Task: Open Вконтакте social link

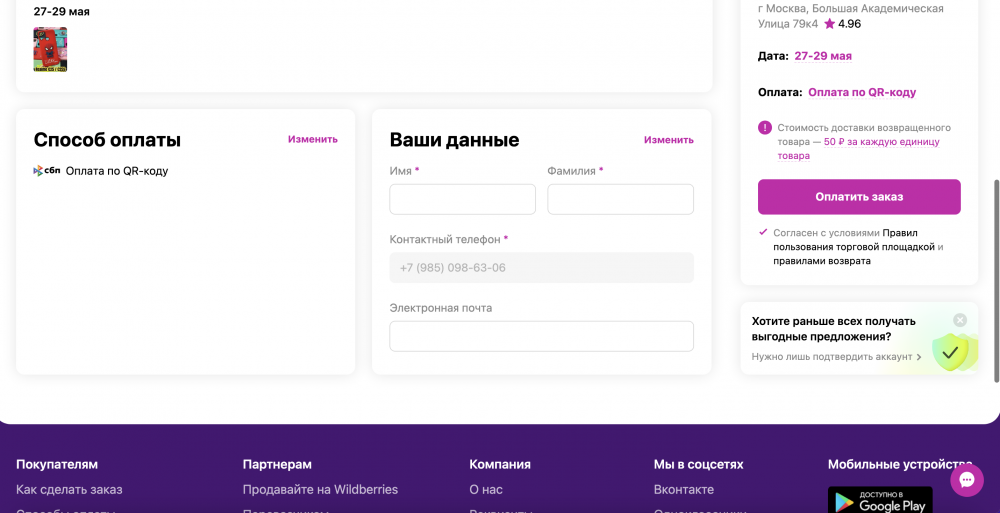Action: click(x=684, y=489)
